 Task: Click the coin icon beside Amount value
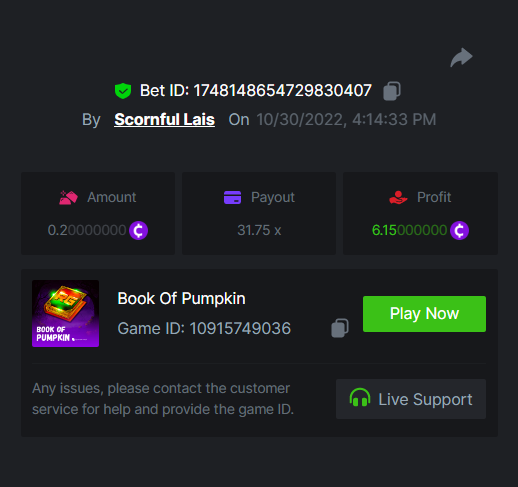[138, 230]
